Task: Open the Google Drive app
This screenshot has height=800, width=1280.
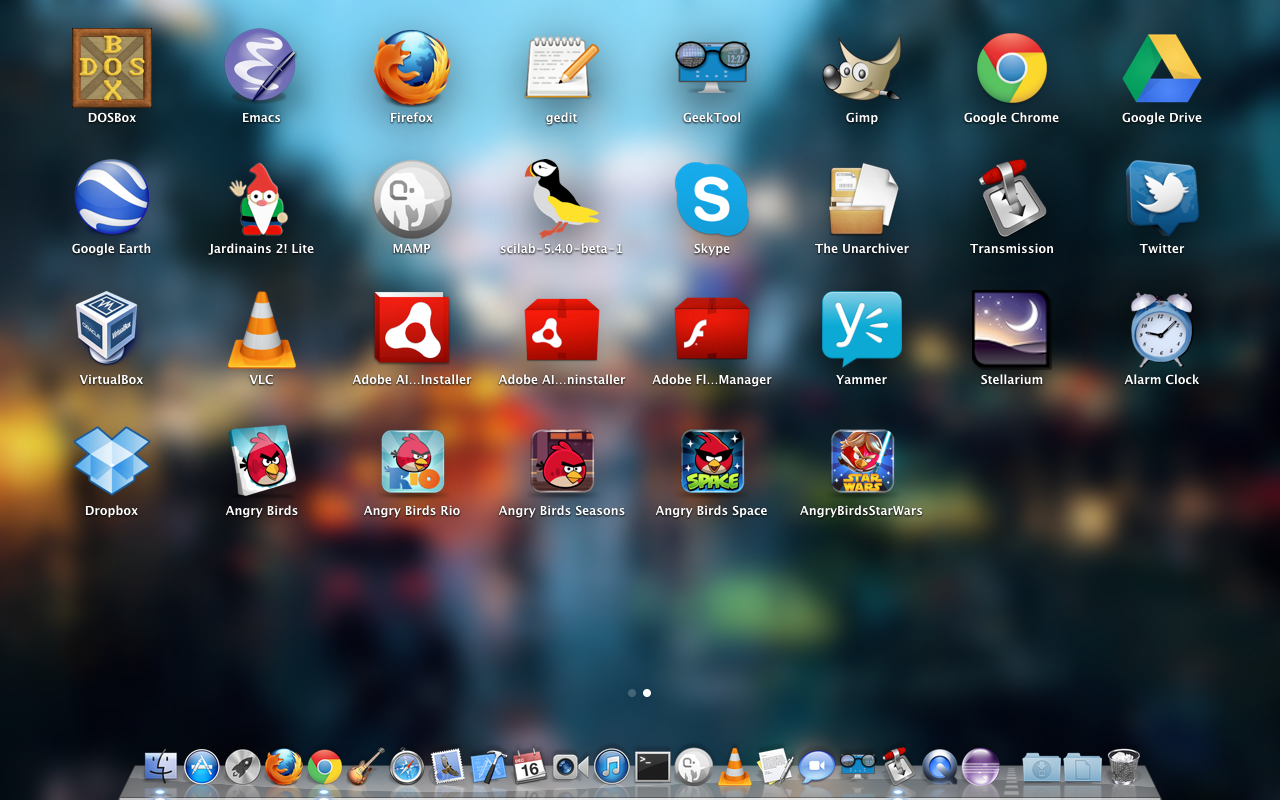Action: [x=1162, y=68]
